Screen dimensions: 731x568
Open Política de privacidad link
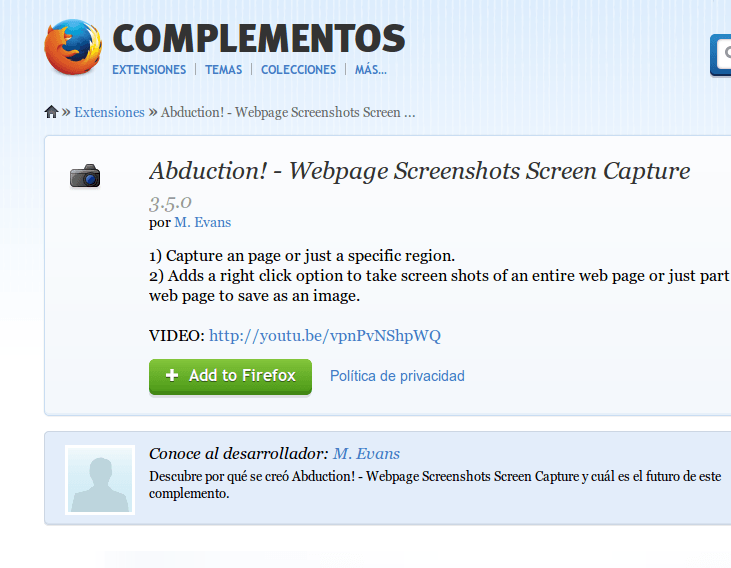pos(397,376)
